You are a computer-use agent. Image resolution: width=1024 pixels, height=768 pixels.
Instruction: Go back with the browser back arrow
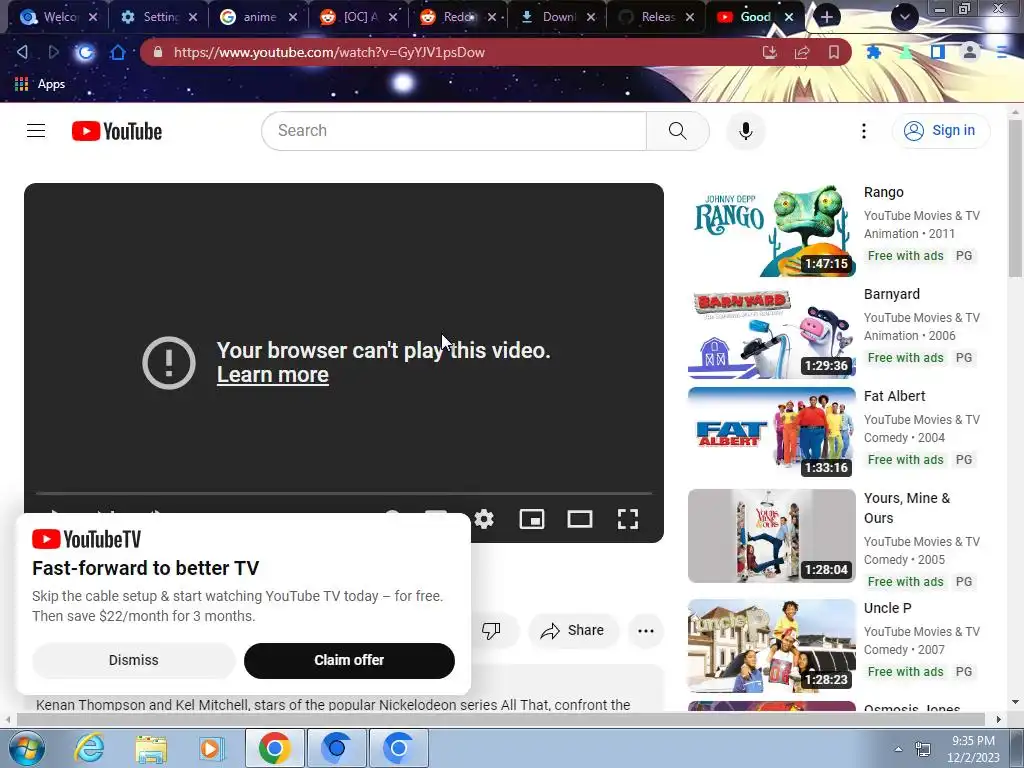[22, 52]
